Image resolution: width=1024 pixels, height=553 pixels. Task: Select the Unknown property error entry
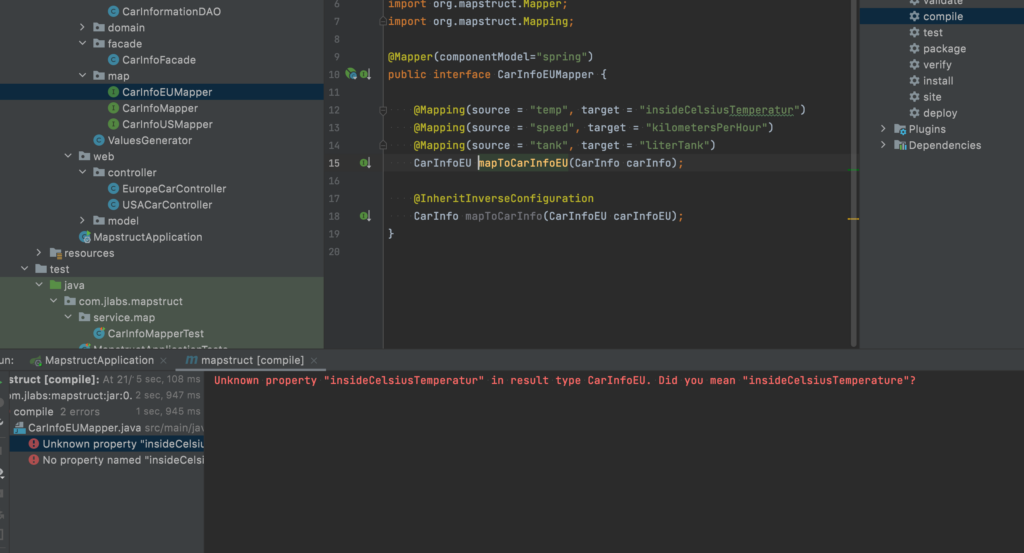(107, 444)
